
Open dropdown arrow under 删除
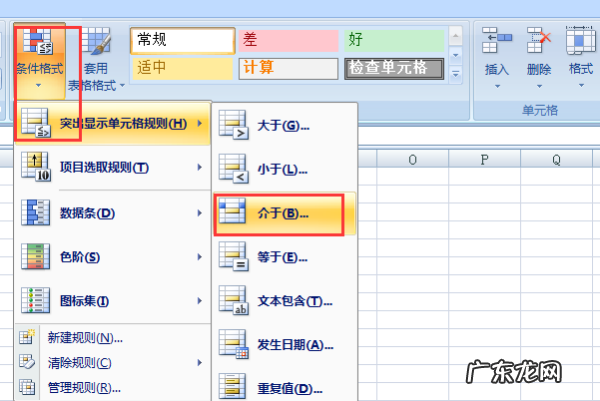[x=539, y=86]
